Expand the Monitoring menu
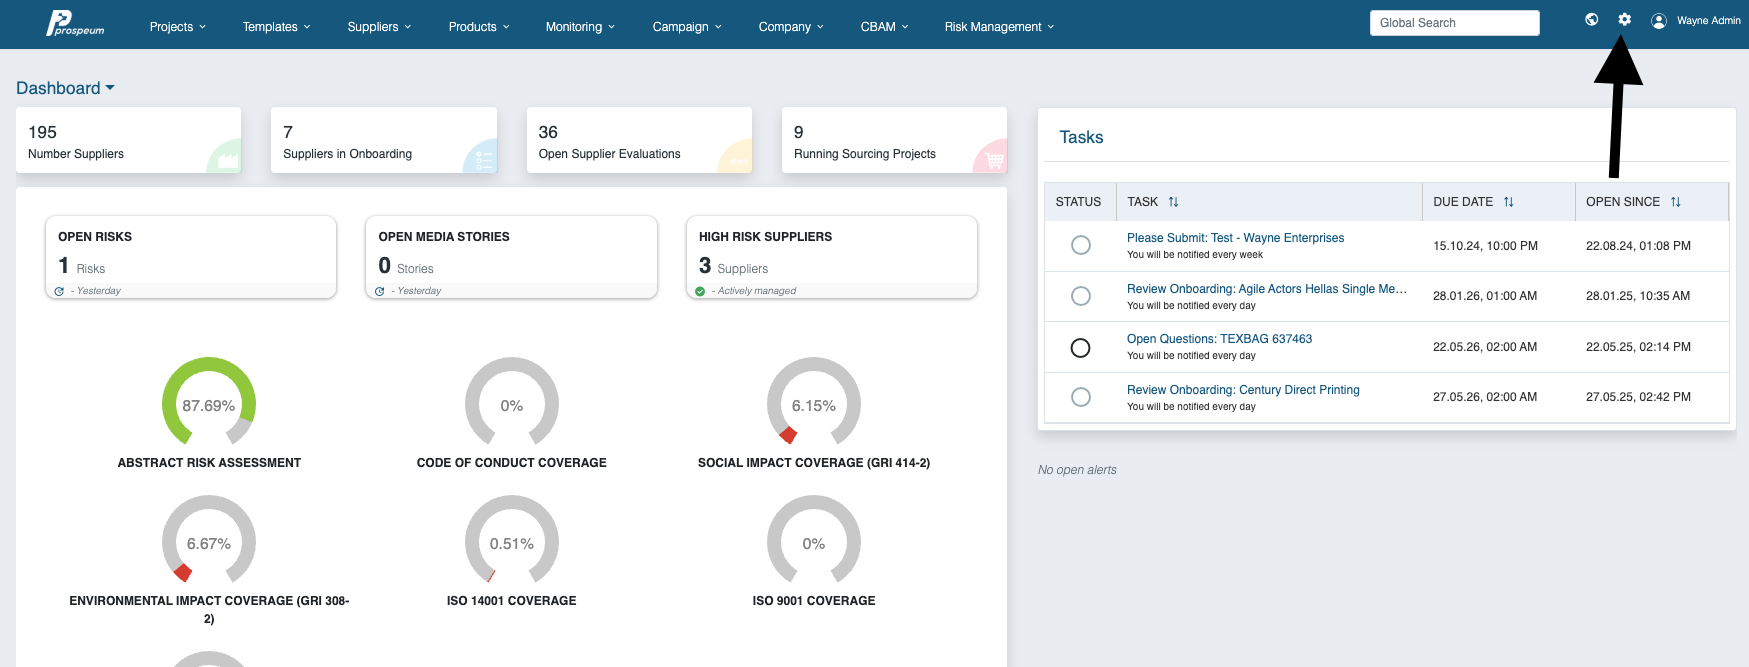This screenshot has width=1749, height=667. pyautogui.click(x=581, y=27)
